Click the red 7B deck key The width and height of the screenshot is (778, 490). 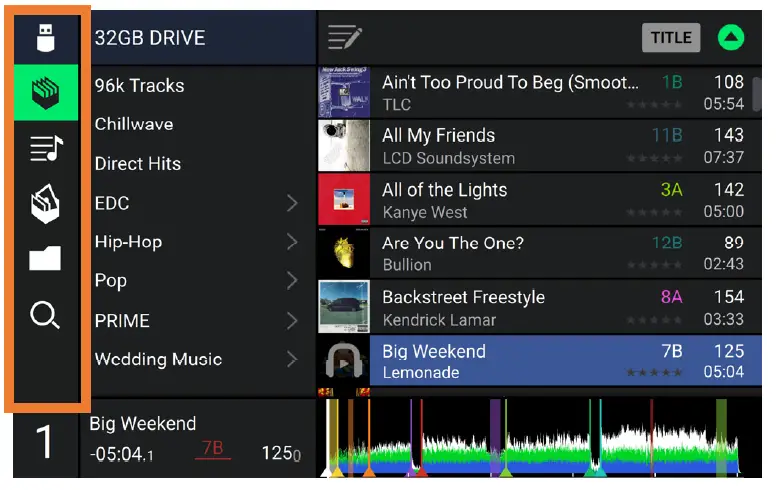pos(213,449)
